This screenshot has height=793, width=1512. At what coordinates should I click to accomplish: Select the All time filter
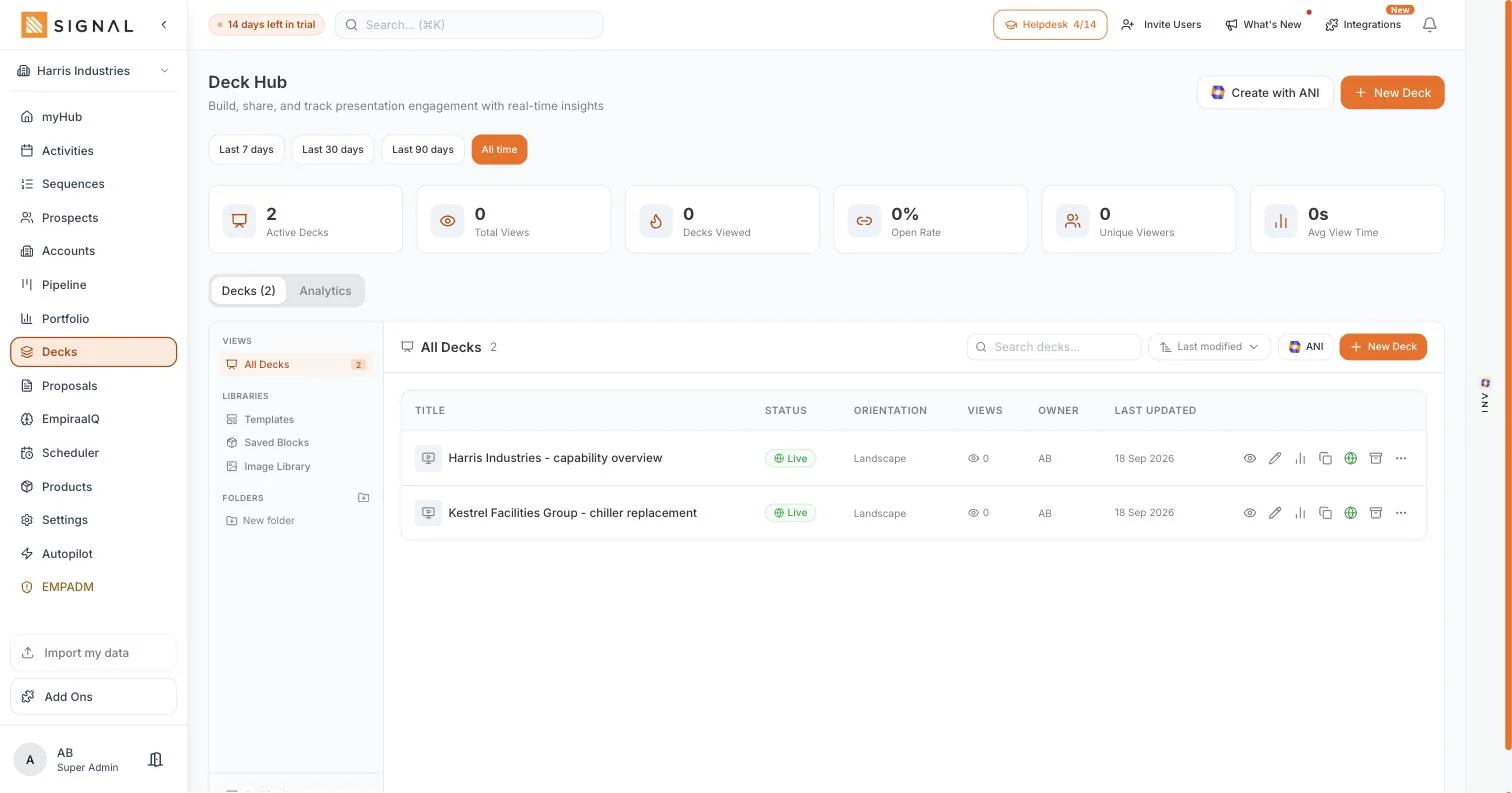coord(499,149)
